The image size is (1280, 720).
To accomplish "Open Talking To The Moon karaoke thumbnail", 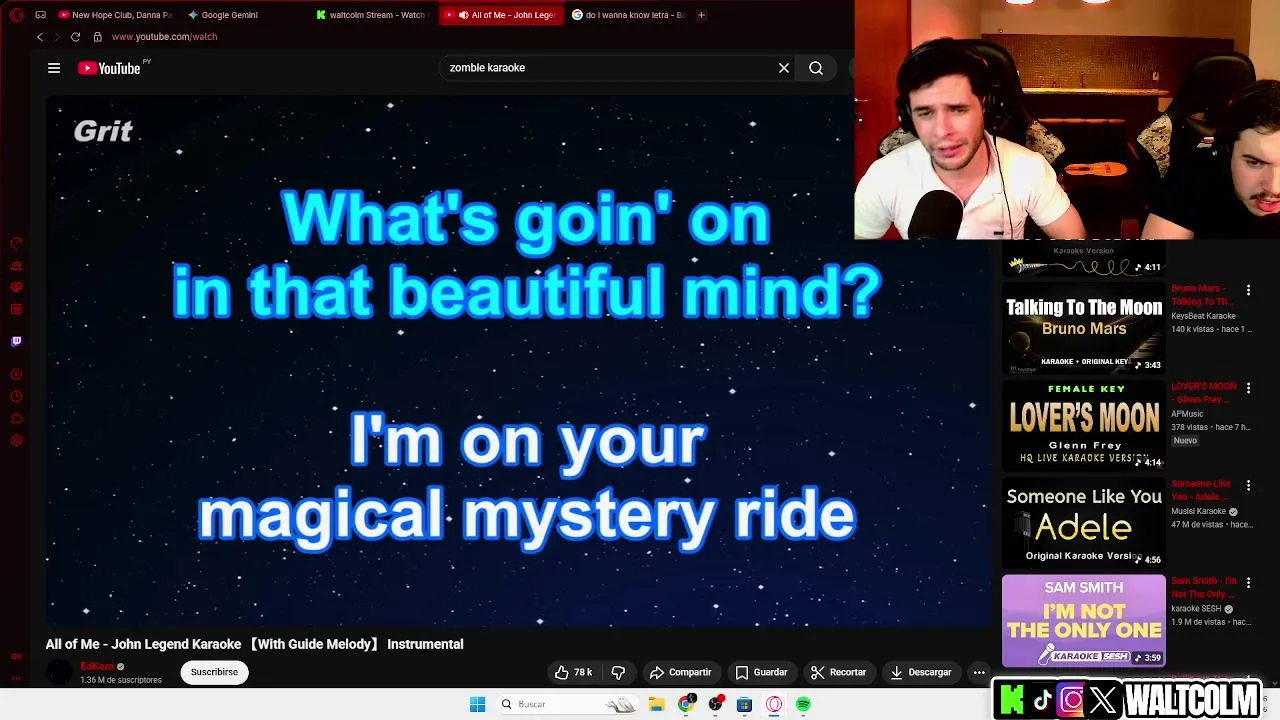I will click(1084, 328).
